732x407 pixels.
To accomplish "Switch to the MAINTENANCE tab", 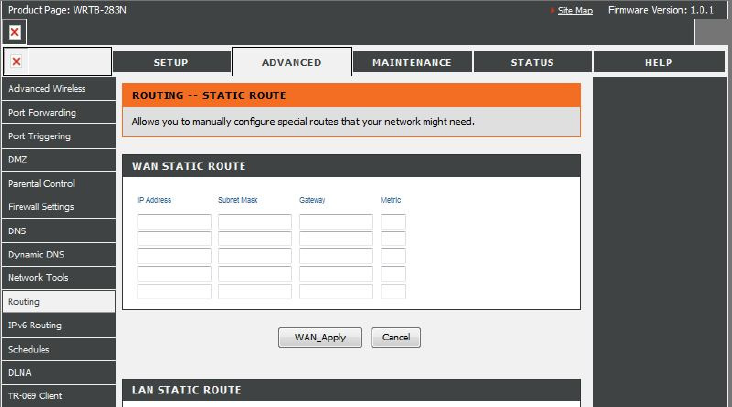I will 412,63.
